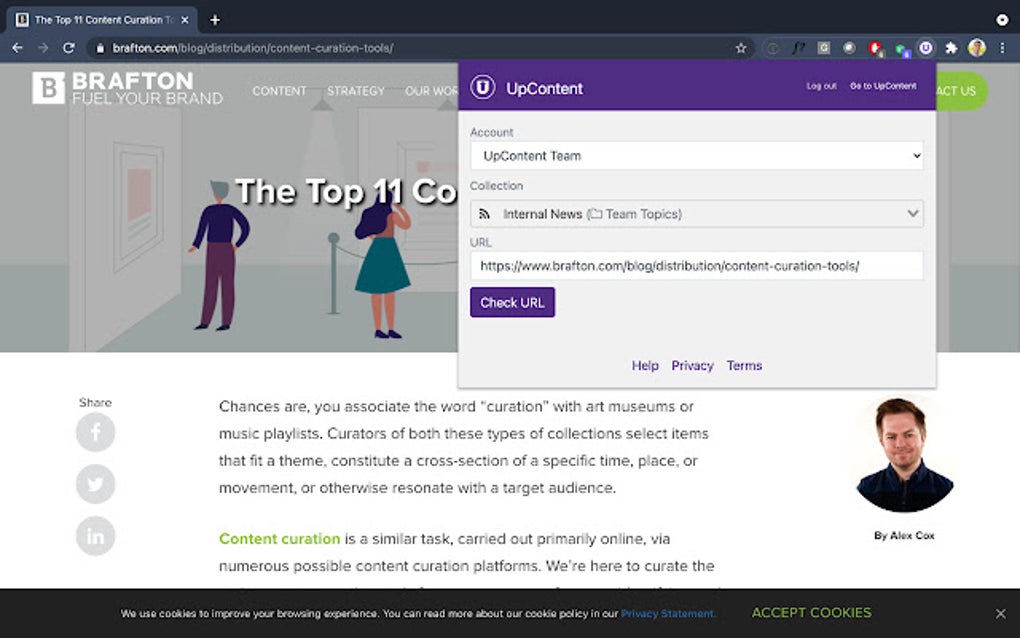1020x638 pixels.
Task: Open the UpContent extension icon in the toolbar
Action: click(926, 47)
